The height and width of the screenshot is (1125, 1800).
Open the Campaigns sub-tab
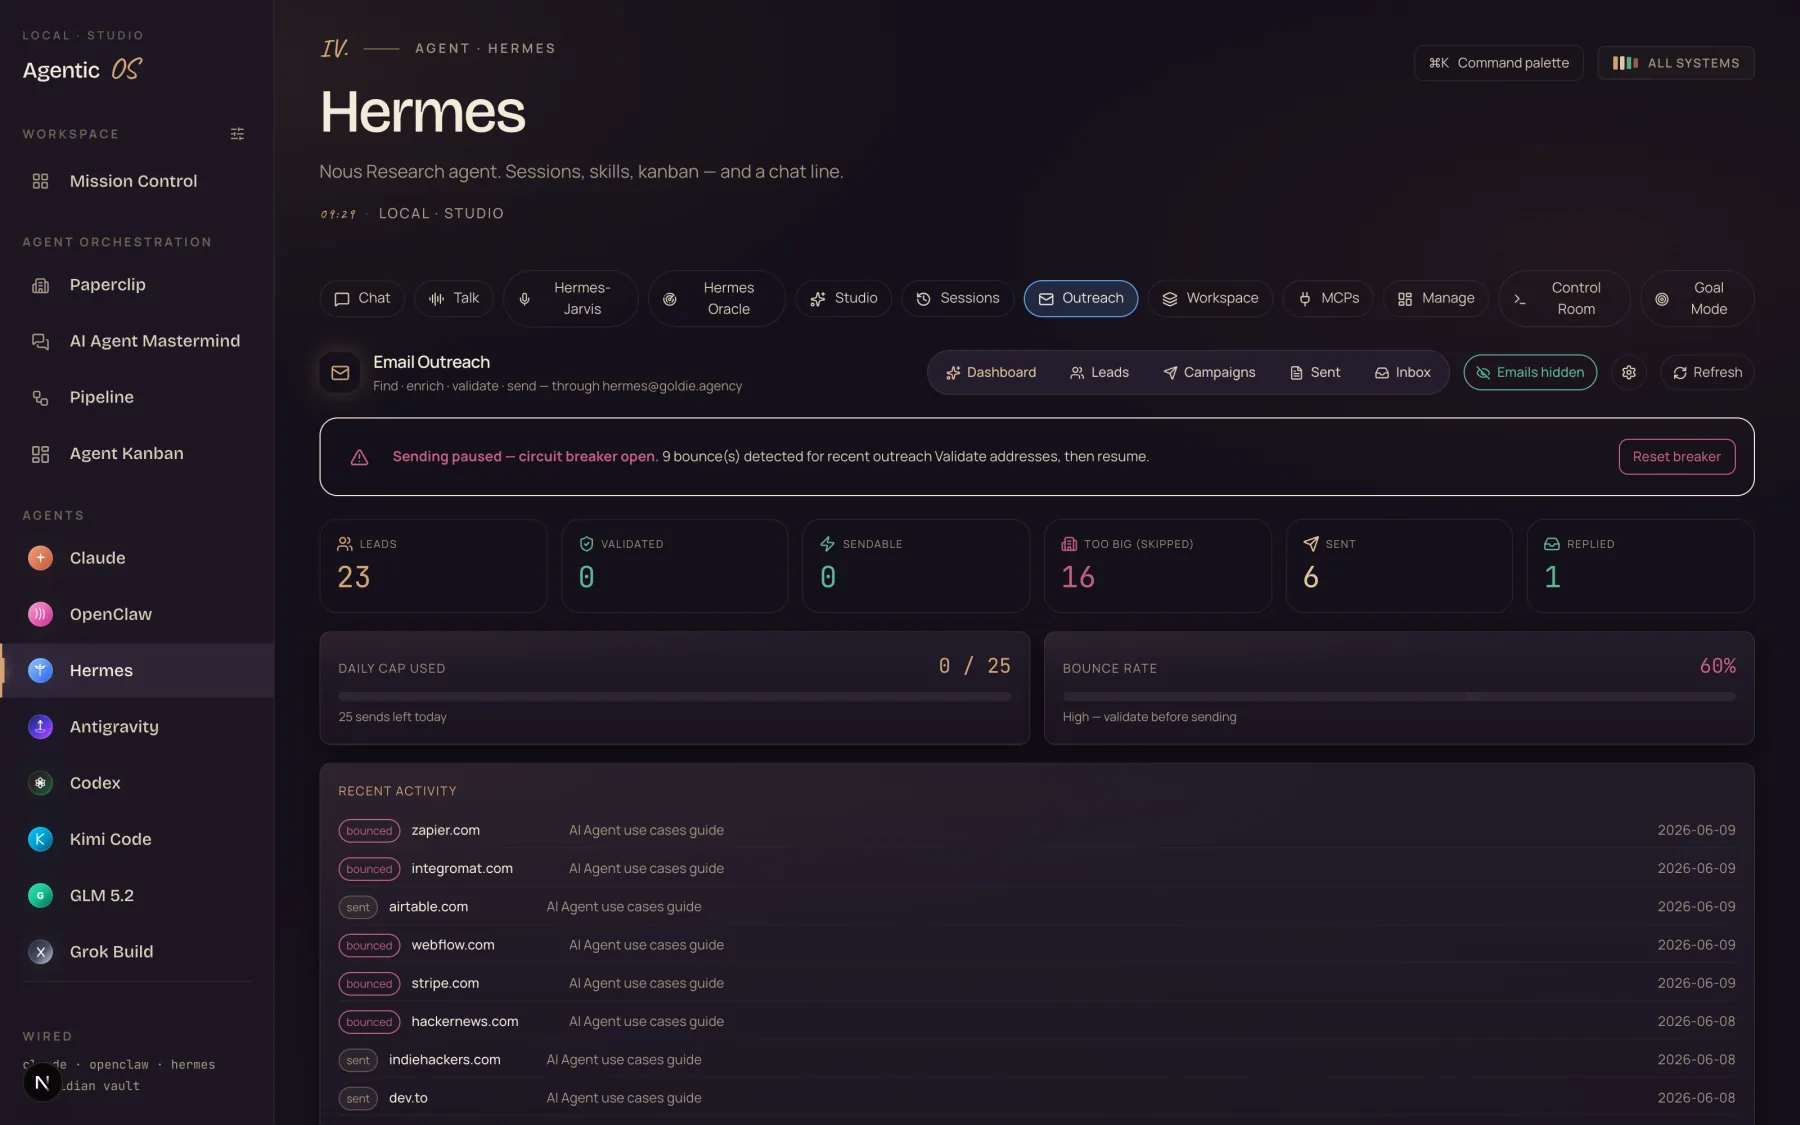(1209, 372)
